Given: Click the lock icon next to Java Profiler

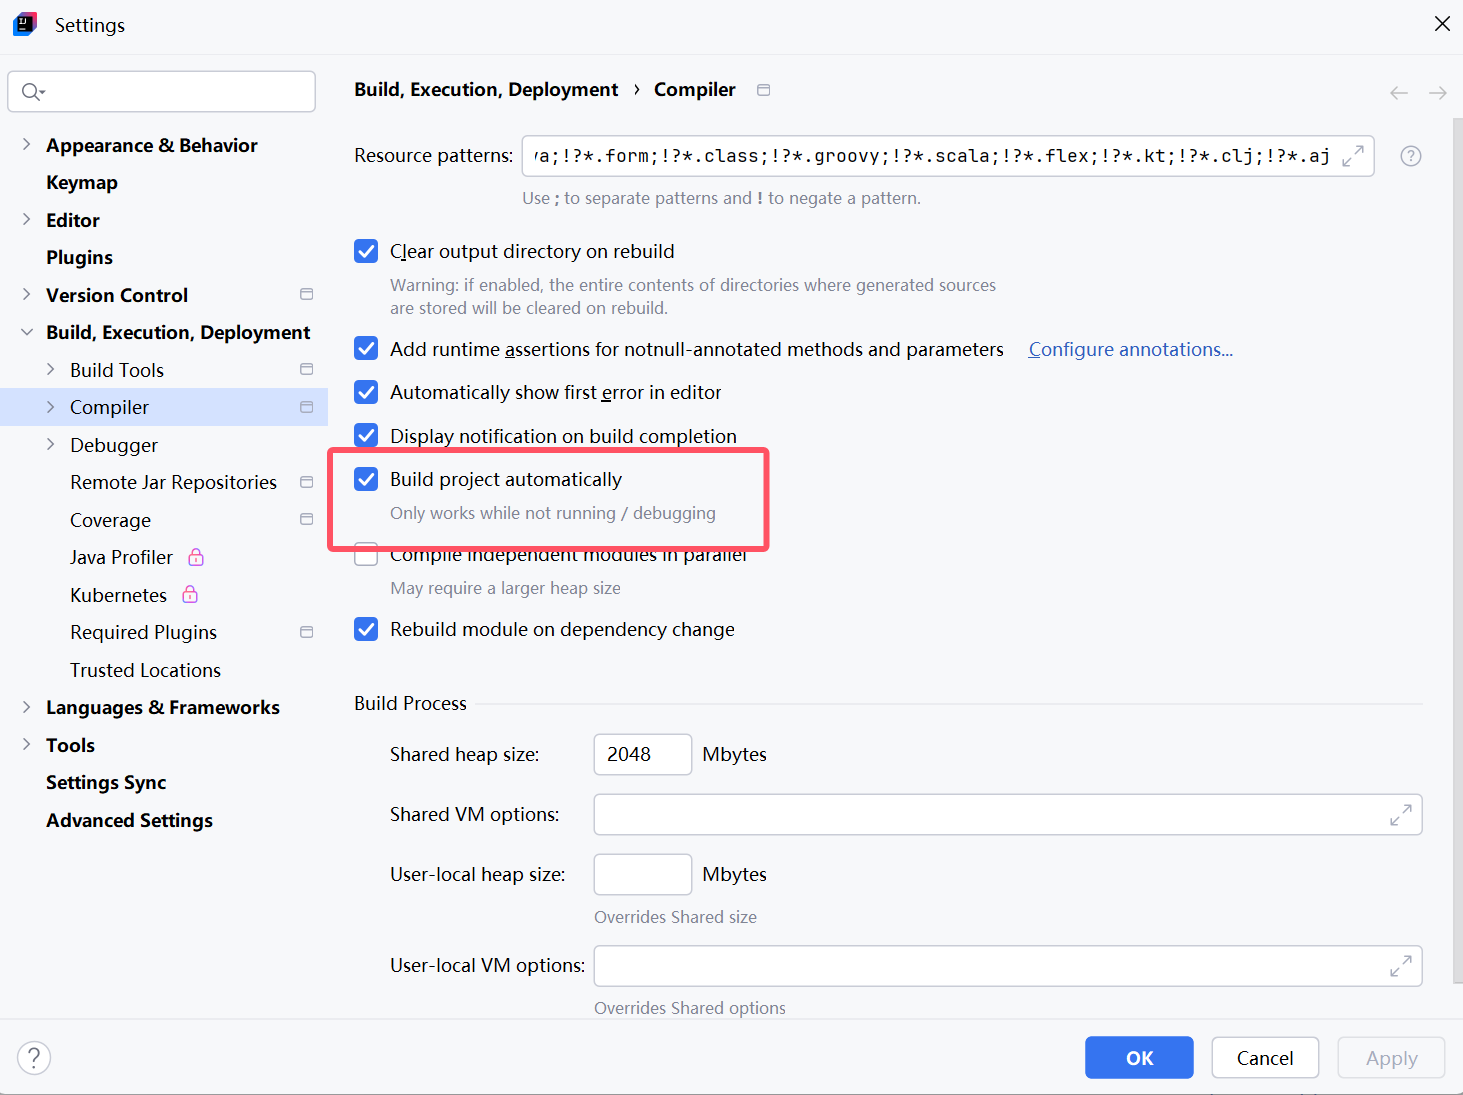Looking at the screenshot, I should [x=196, y=557].
